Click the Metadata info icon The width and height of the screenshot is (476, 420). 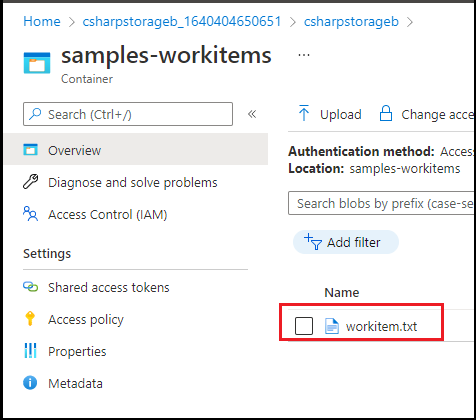(30, 383)
